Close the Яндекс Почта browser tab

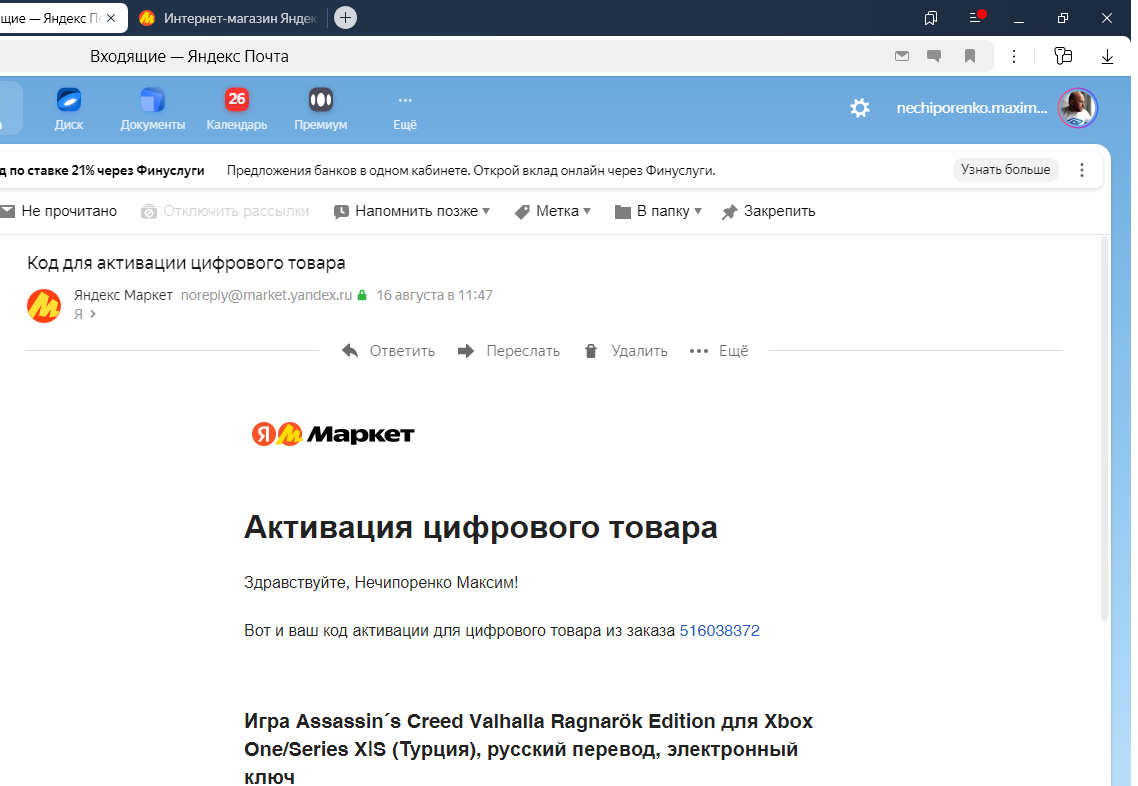coord(111,18)
